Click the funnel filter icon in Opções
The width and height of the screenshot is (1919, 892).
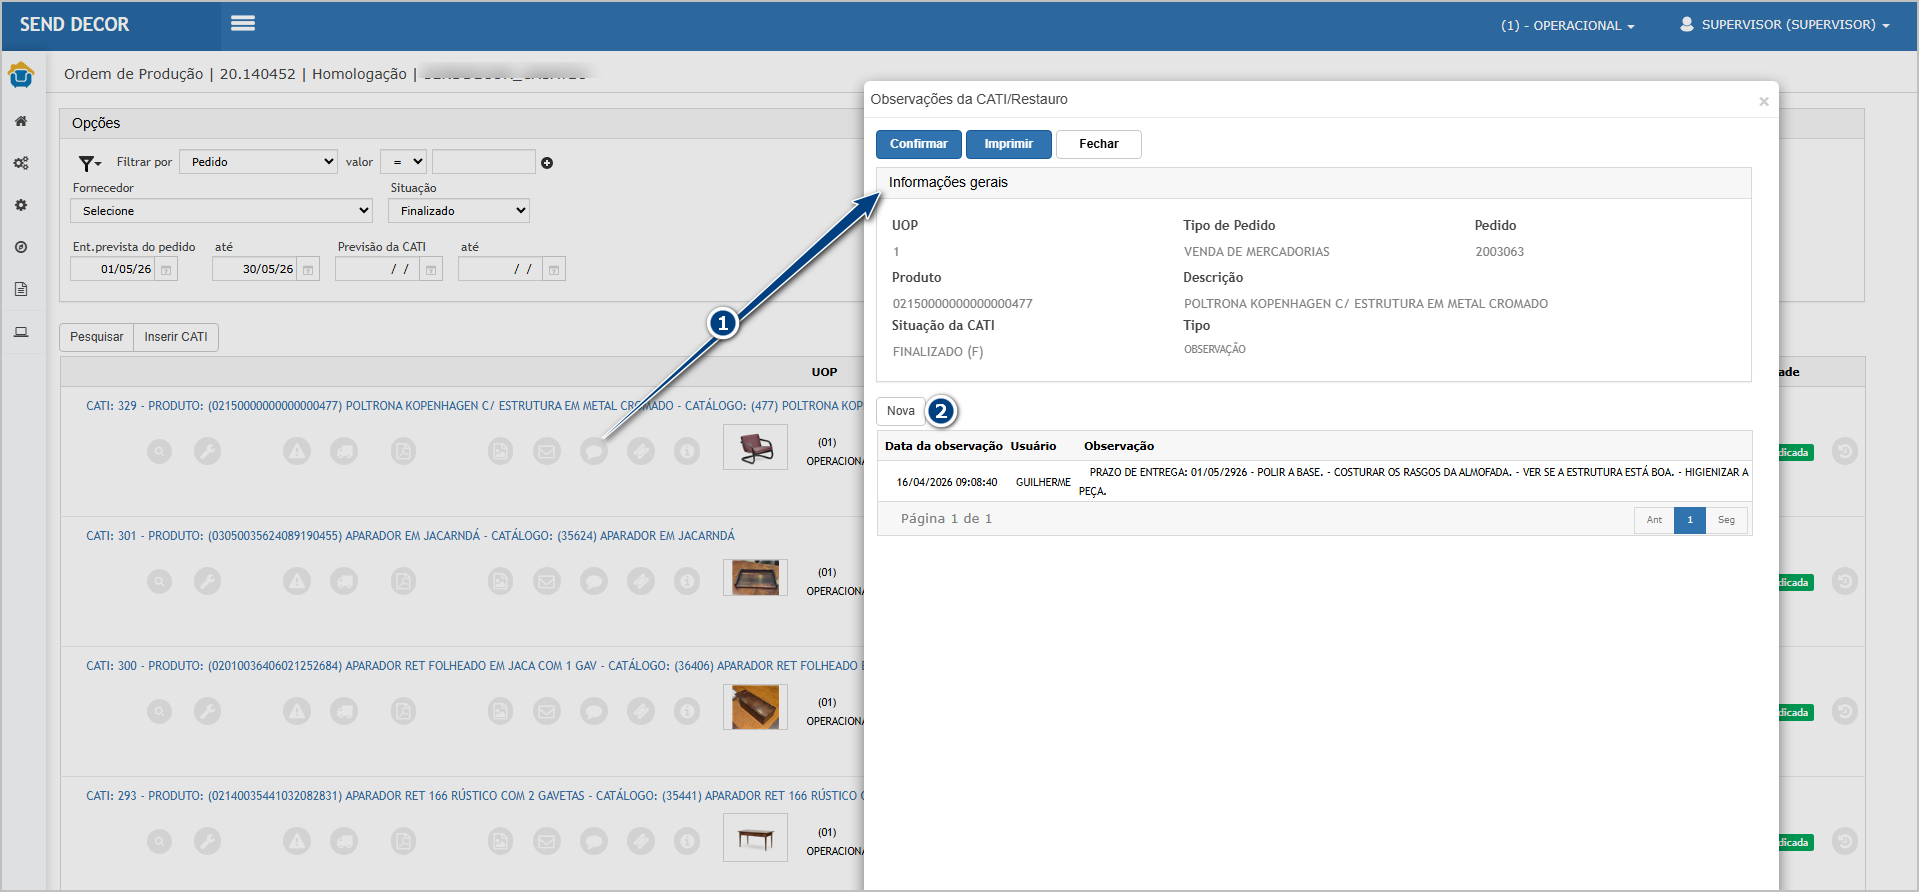[90, 163]
